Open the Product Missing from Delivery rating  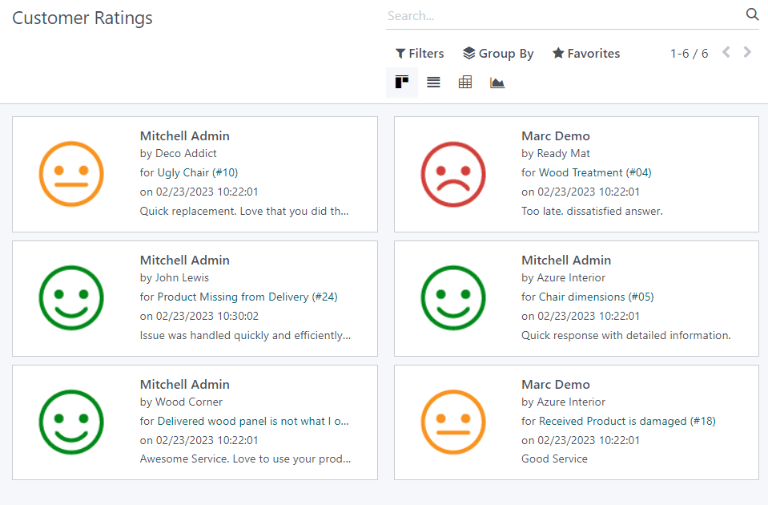247,297
